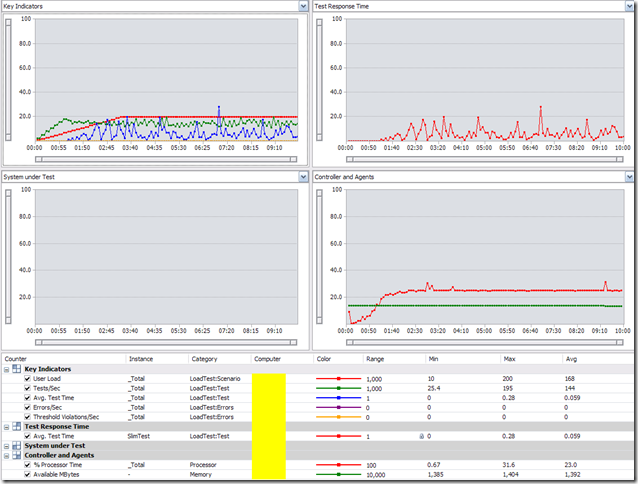Click the LoadTest:Scenario category cell
The height and width of the screenshot is (484, 638).
tap(215, 379)
